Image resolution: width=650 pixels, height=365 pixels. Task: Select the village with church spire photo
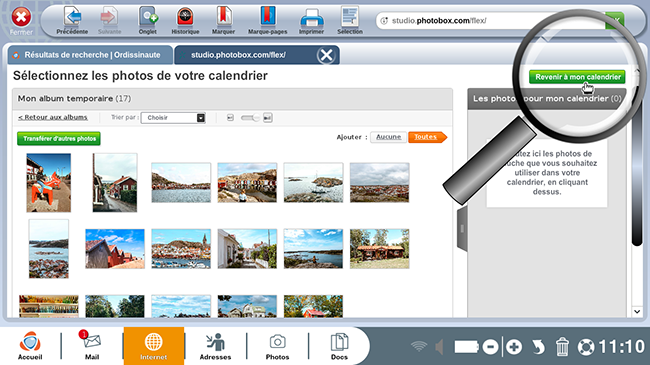pos(181,249)
